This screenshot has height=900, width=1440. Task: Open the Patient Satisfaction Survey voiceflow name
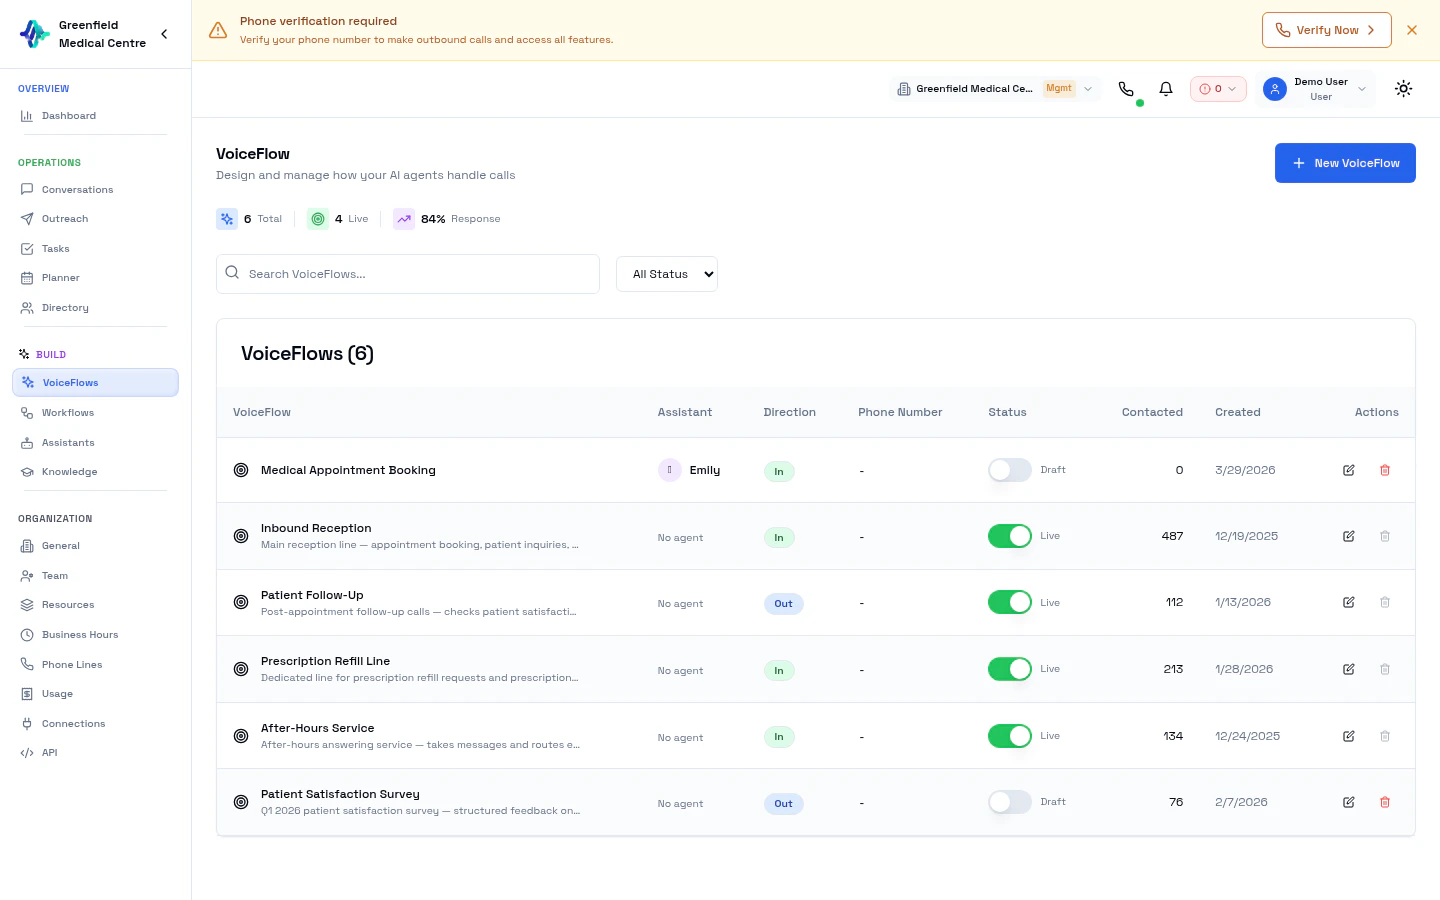(340, 794)
